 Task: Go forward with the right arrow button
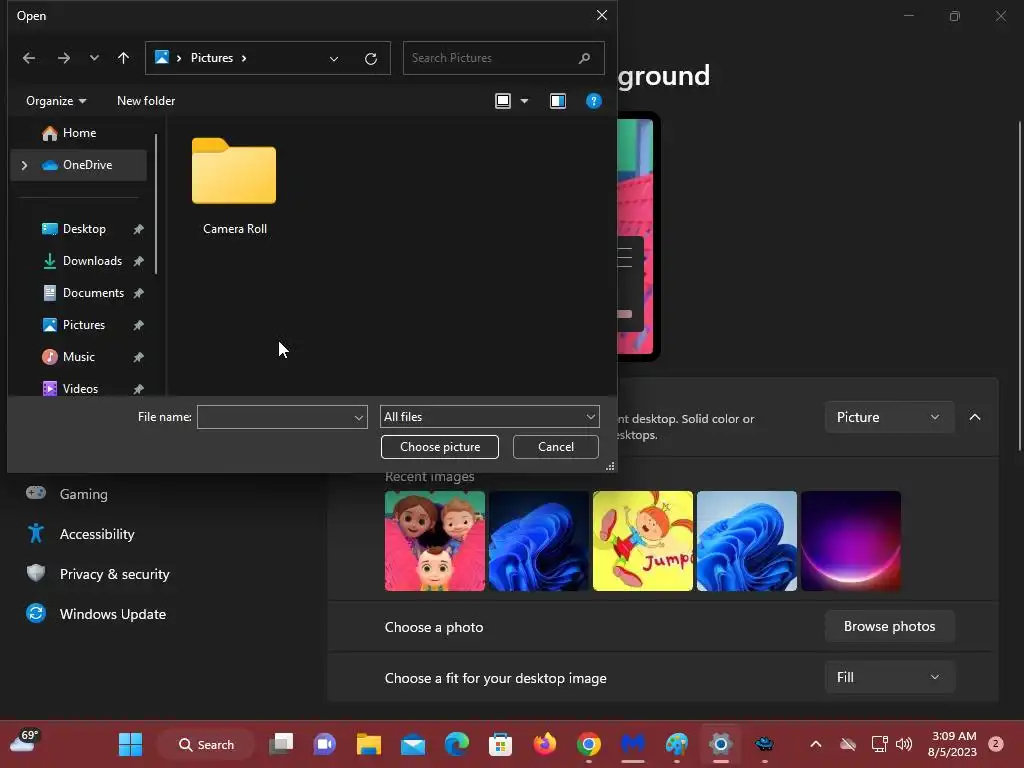pos(63,58)
